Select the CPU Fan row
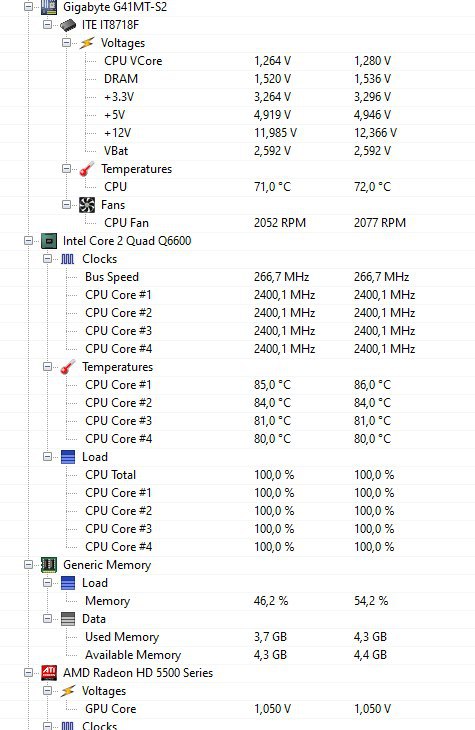Viewport: 475px width, 730px height. (x=238, y=223)
